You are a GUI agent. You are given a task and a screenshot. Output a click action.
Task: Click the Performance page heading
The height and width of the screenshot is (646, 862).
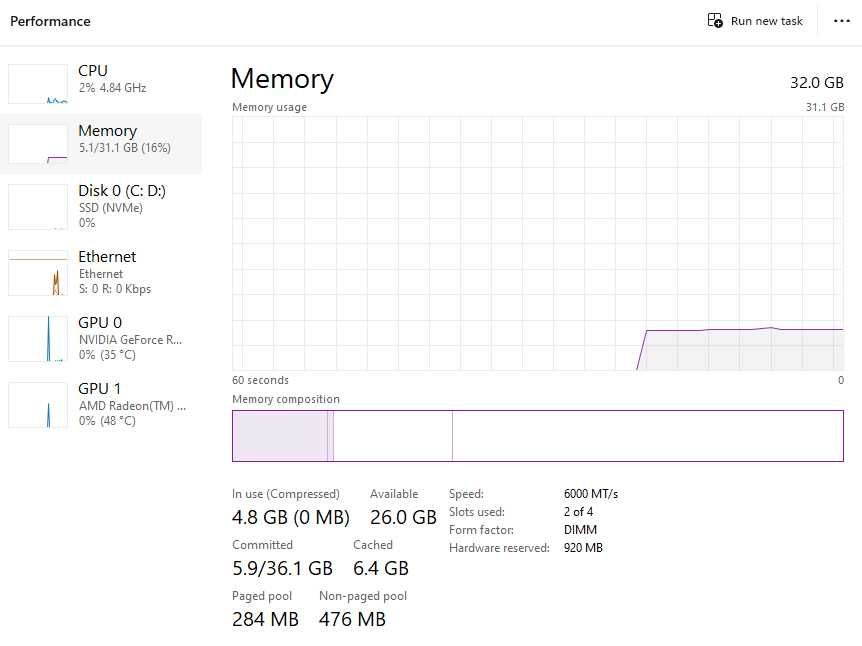click(x=50, y=21)
